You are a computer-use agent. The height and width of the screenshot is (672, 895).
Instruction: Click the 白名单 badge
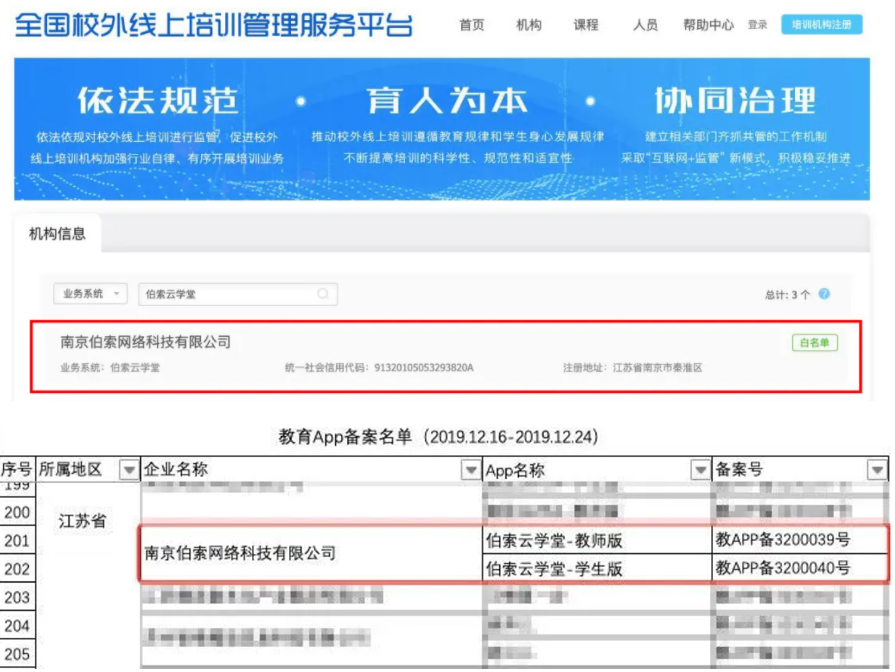[x=815, y=343]
